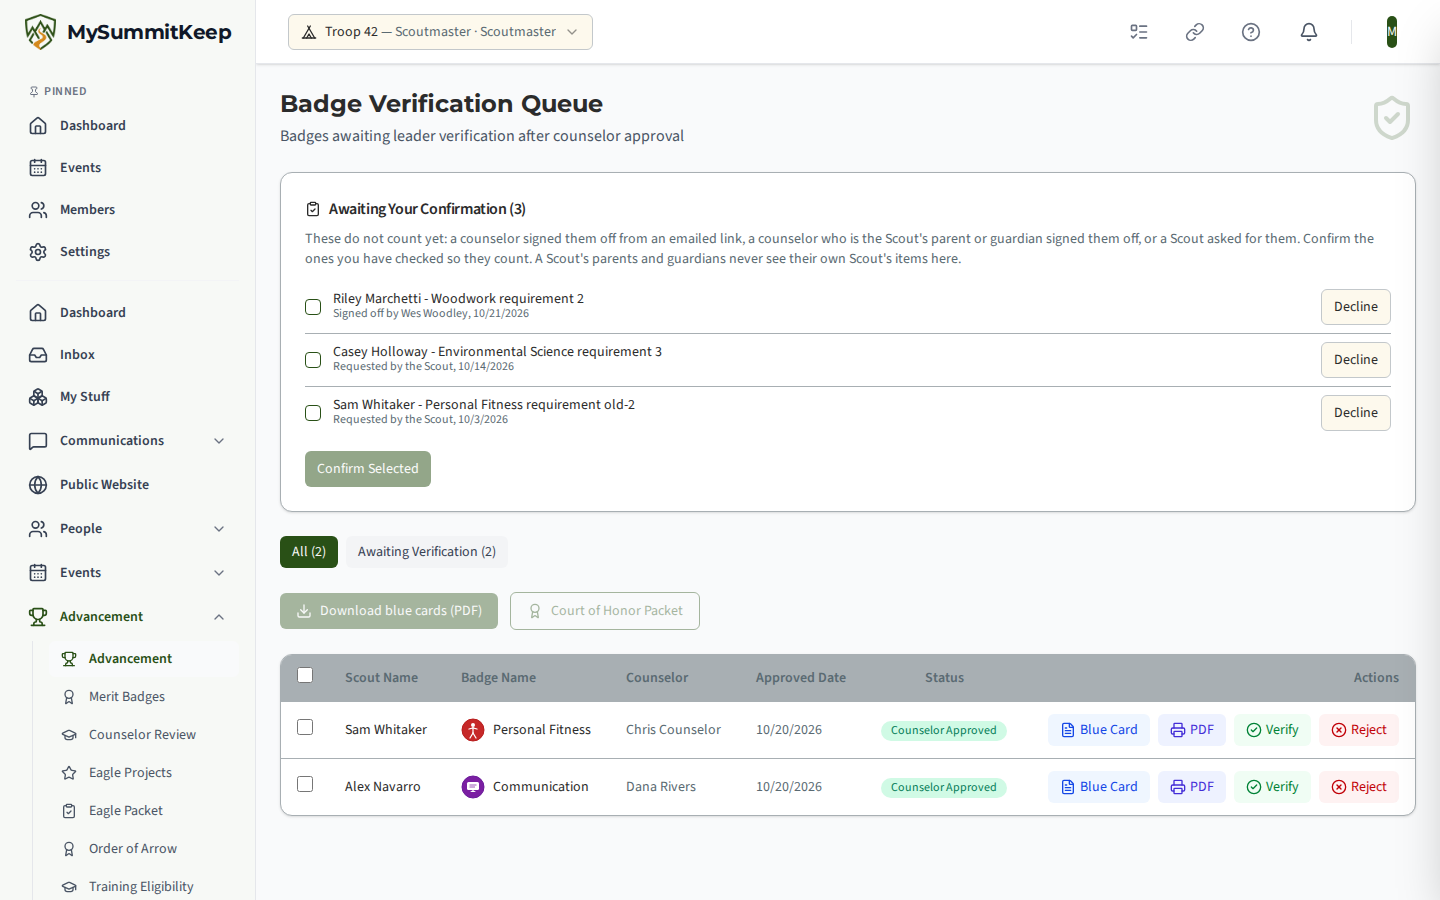Check Riley Marchetti Woodwork requirement checkbox
Viewport: 1440px width, 900px height.
[x=313, y=307]
